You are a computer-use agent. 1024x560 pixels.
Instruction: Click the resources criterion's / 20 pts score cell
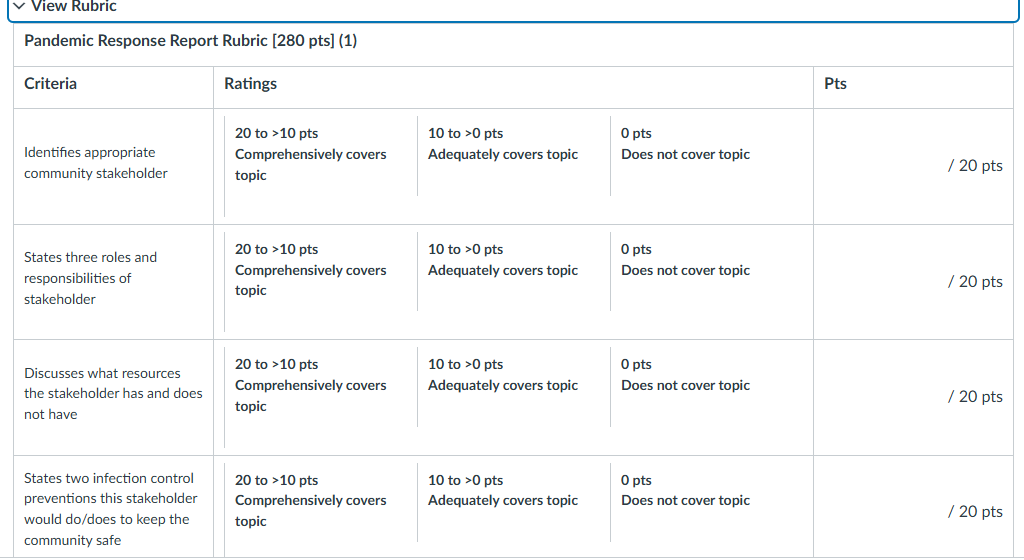click(974, 397)
